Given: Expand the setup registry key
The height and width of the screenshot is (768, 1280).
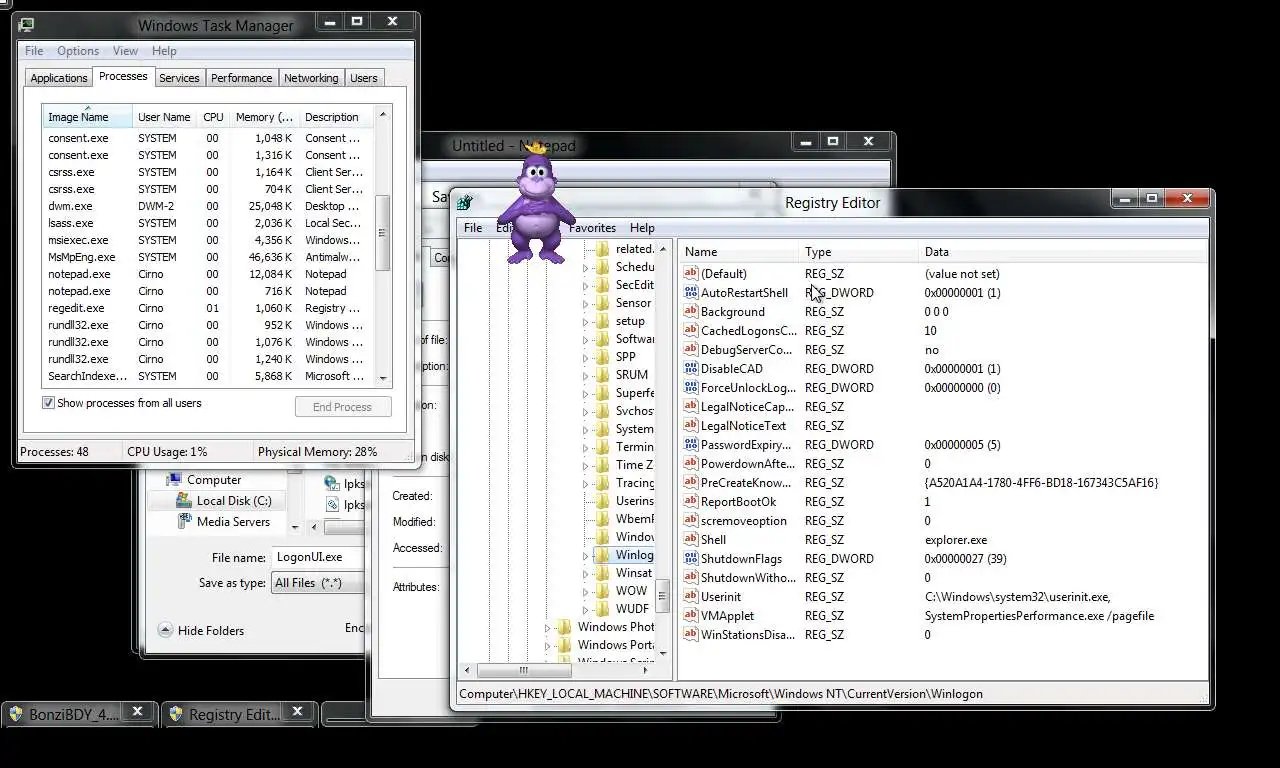Looking at the screenshot, I should pos(586,321).
